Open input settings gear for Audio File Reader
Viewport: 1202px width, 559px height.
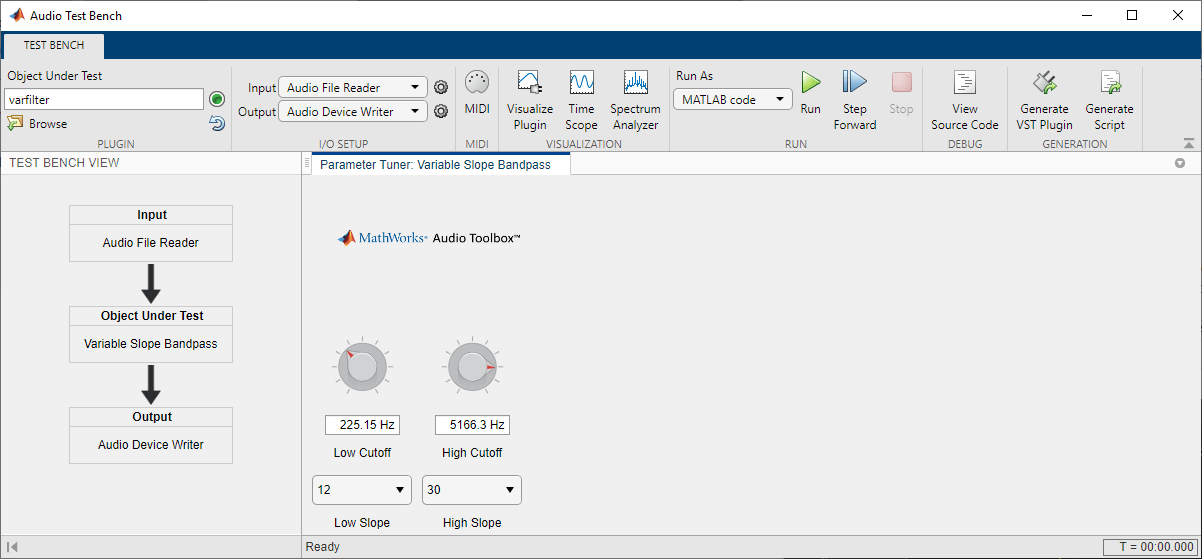pos(440,88)
